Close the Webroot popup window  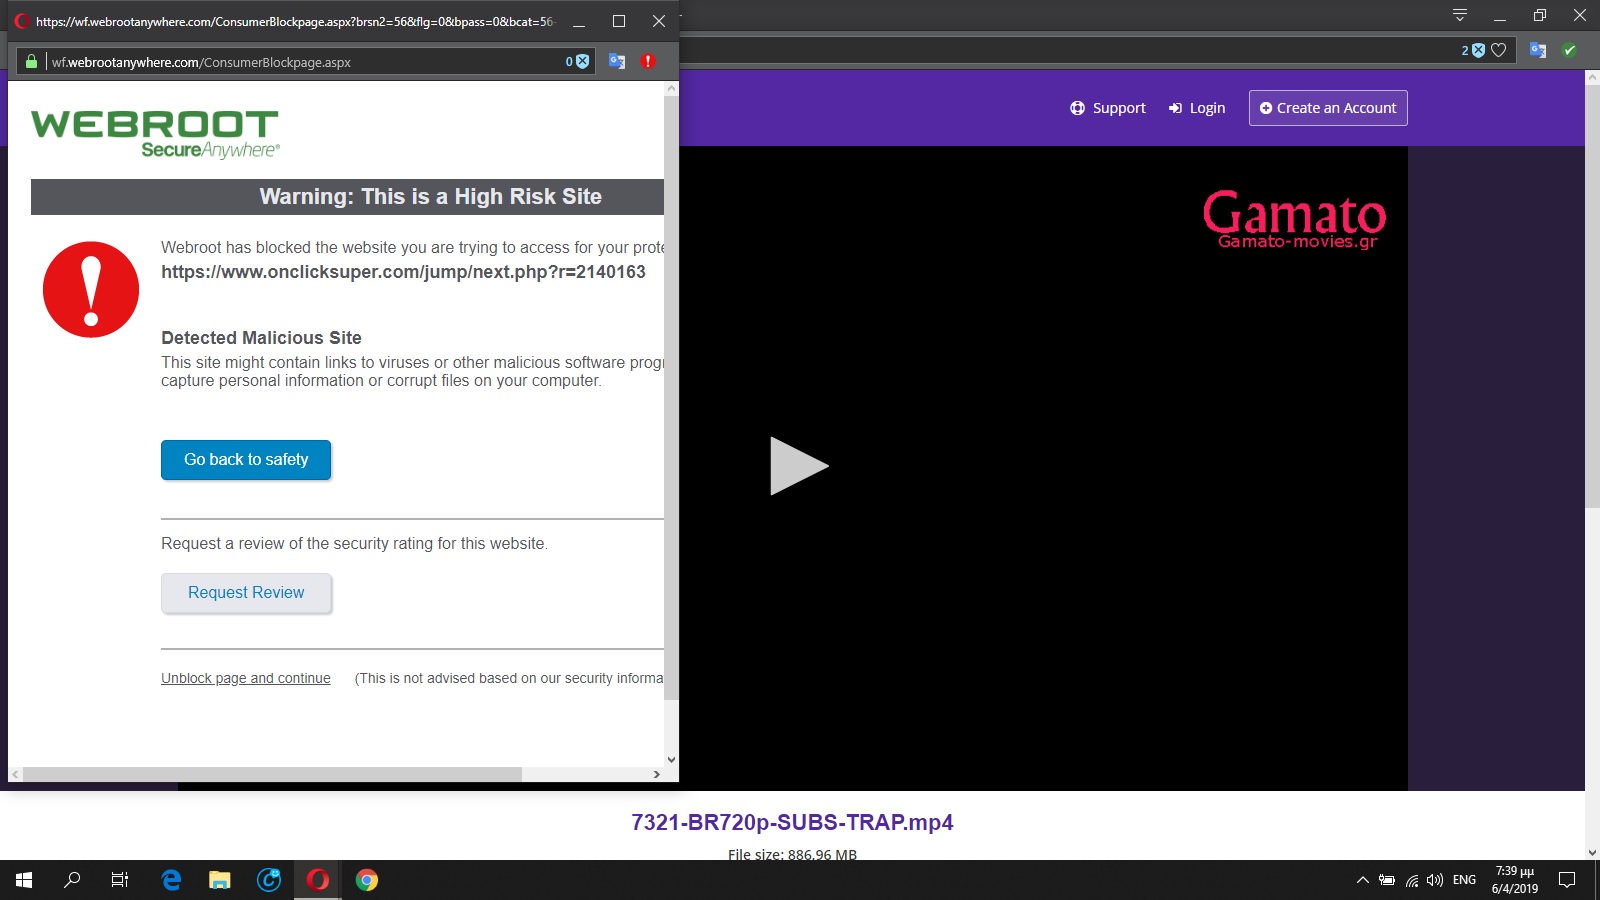tap(658, 21)
